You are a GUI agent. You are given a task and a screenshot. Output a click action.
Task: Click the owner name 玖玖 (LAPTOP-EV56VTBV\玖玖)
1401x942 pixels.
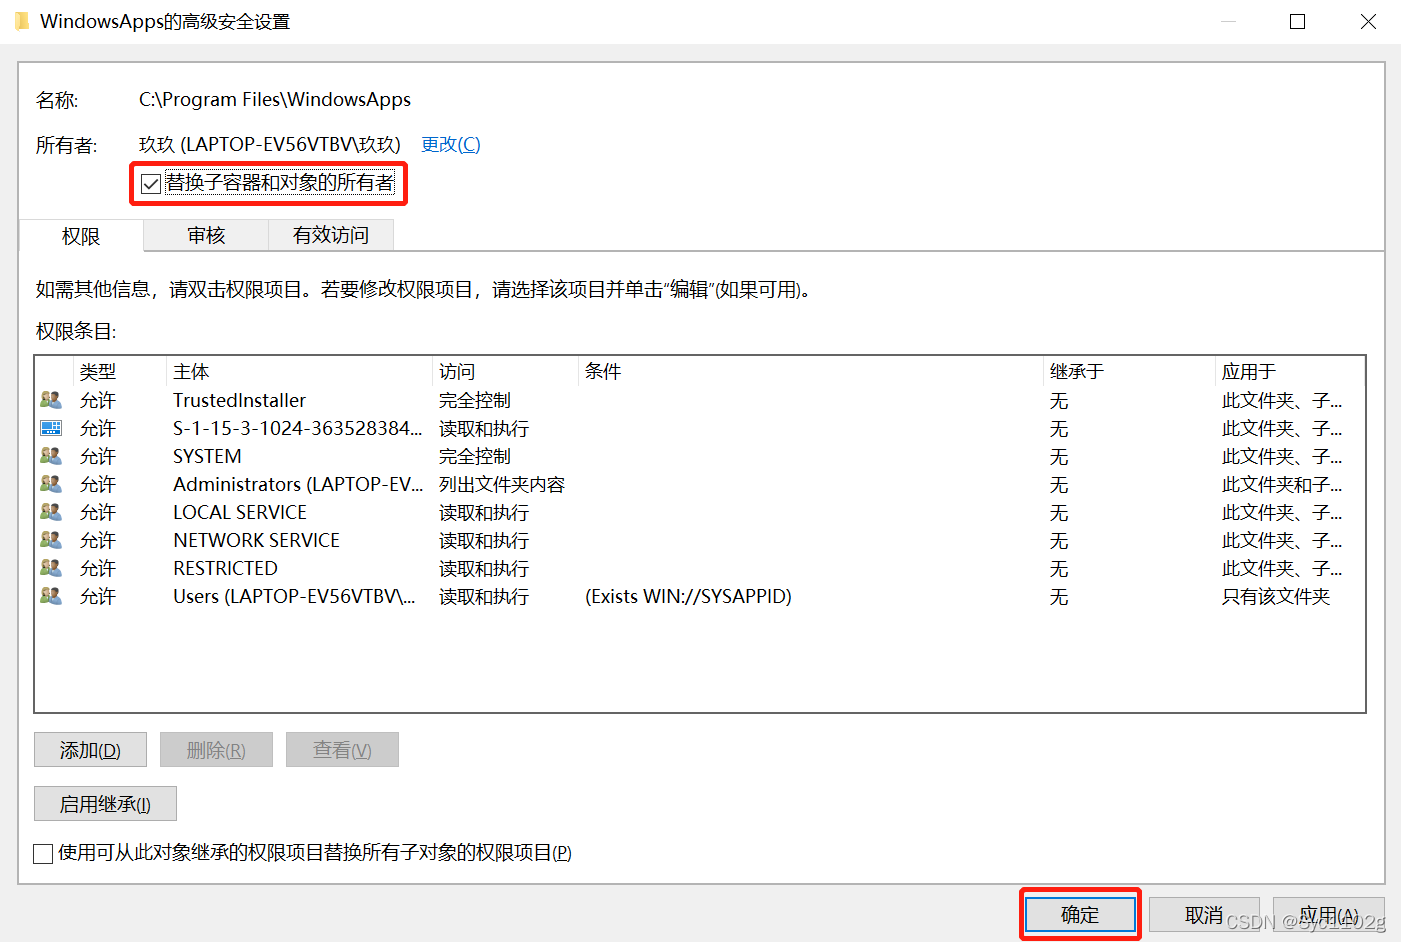[270, 144]
